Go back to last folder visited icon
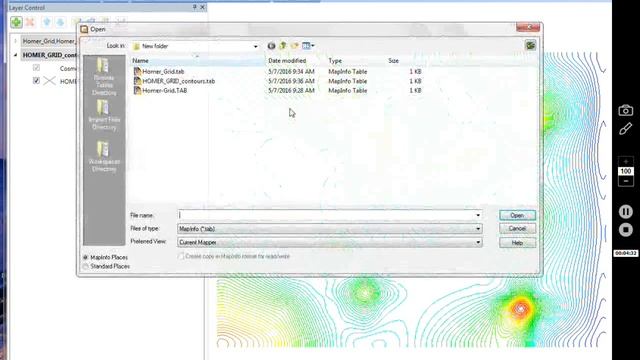Screen dimensions: 640x360 tap(271, 46)
